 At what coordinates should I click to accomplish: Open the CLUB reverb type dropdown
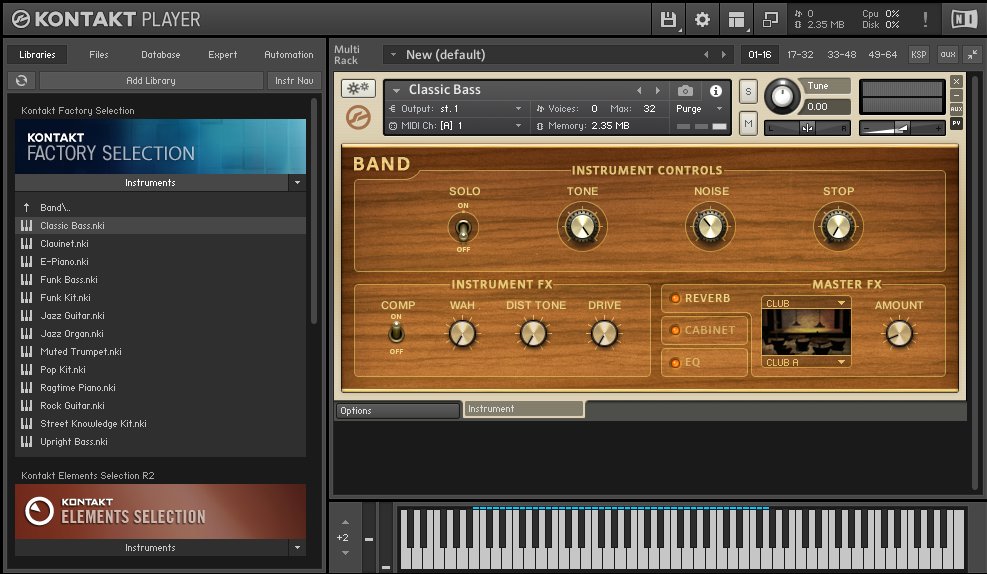(x=806, y=303)
